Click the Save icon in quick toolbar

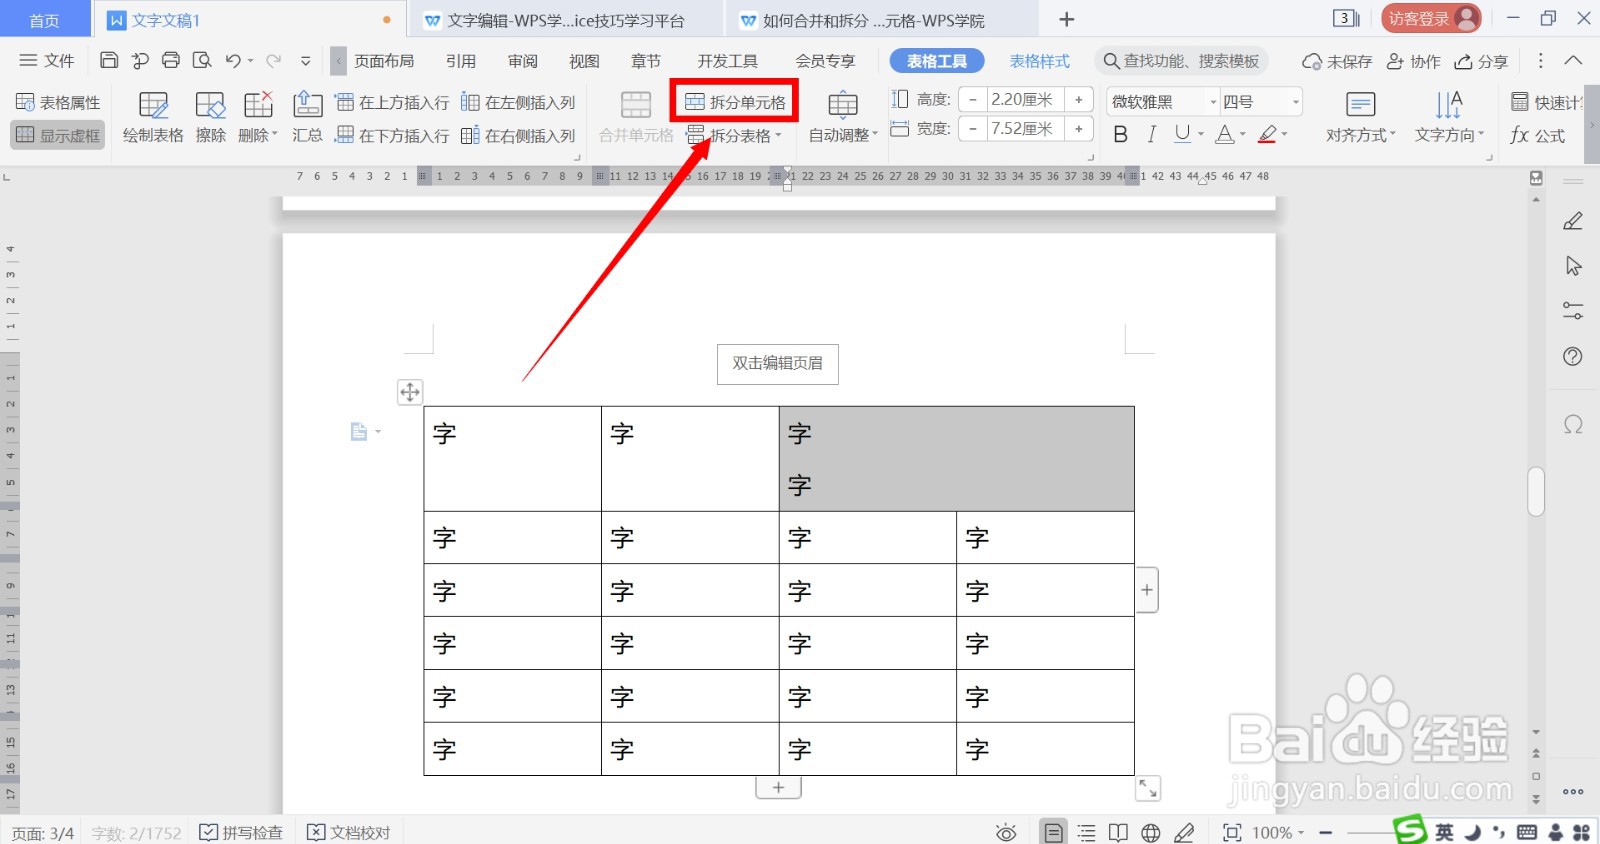109,60
